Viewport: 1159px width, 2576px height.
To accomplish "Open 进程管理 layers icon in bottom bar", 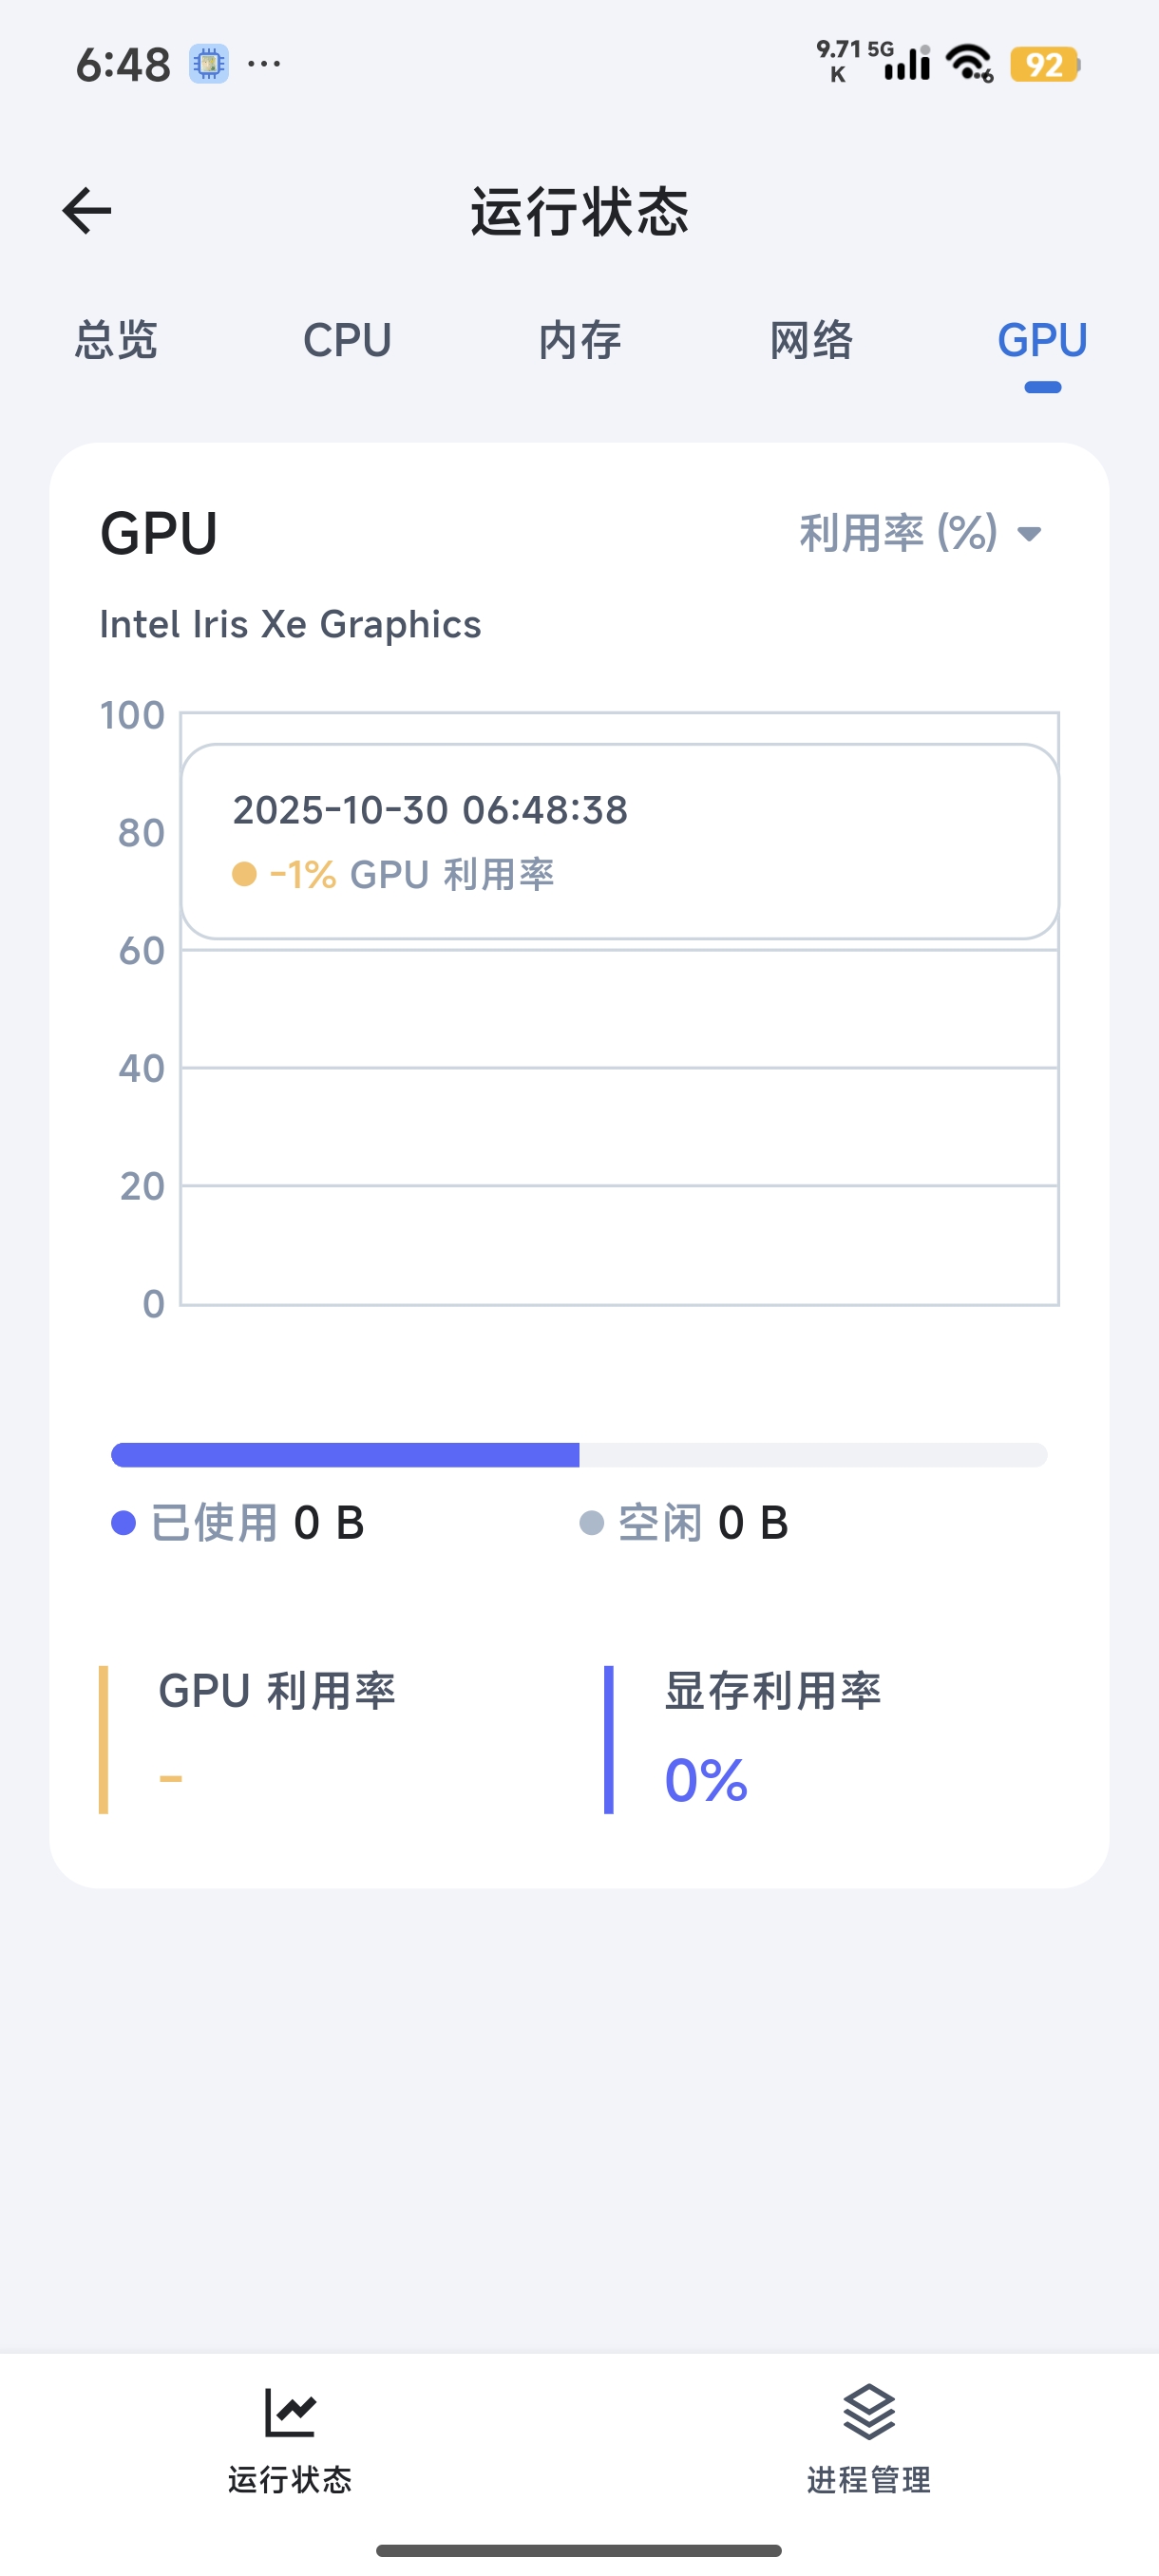I will 868,2413.
